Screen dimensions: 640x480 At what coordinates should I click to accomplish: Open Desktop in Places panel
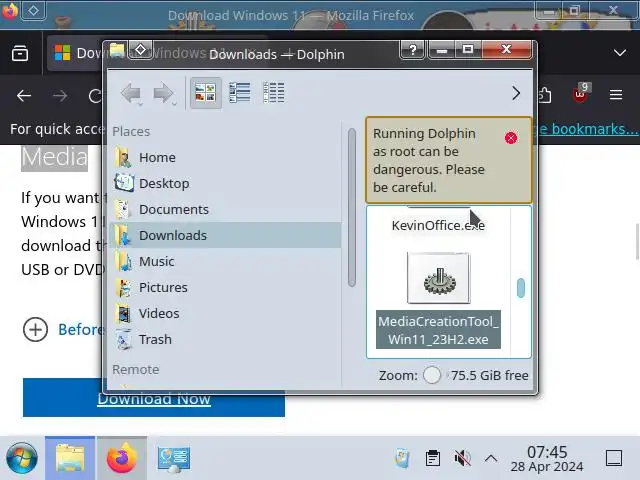[x=225, y=183]
